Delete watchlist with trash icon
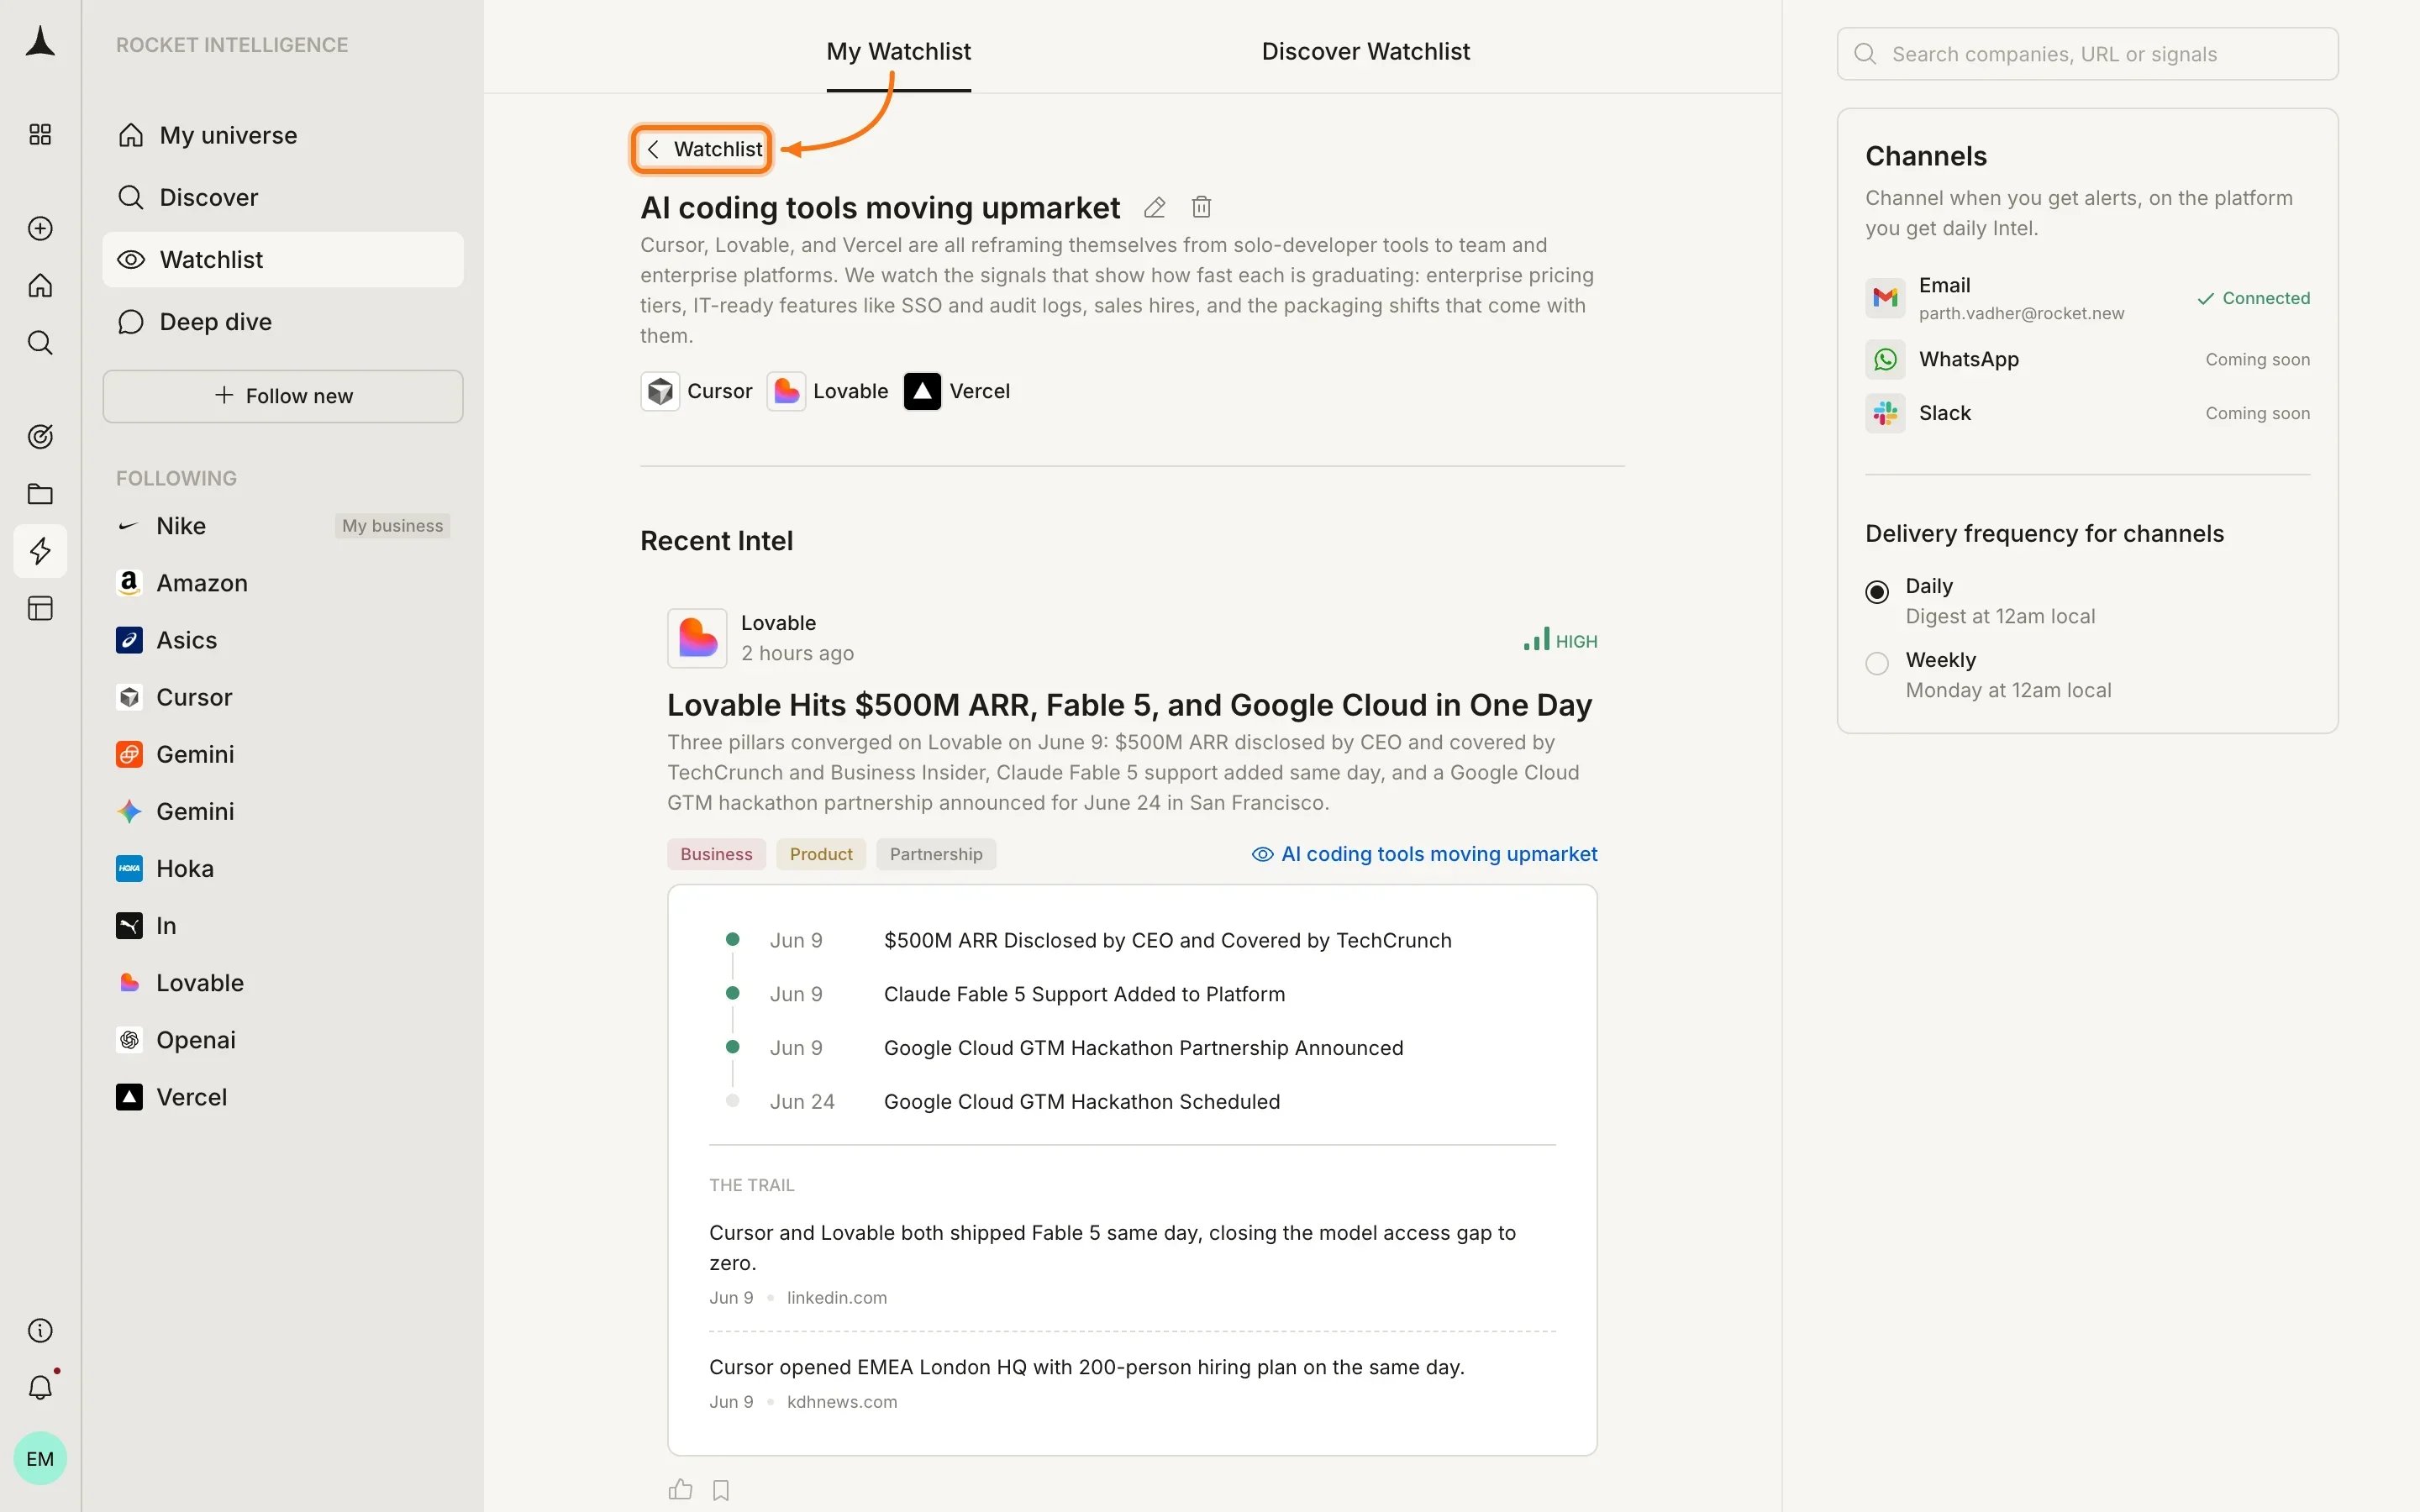Screen dimensions: 2420x1512 tap(1201, 208)
